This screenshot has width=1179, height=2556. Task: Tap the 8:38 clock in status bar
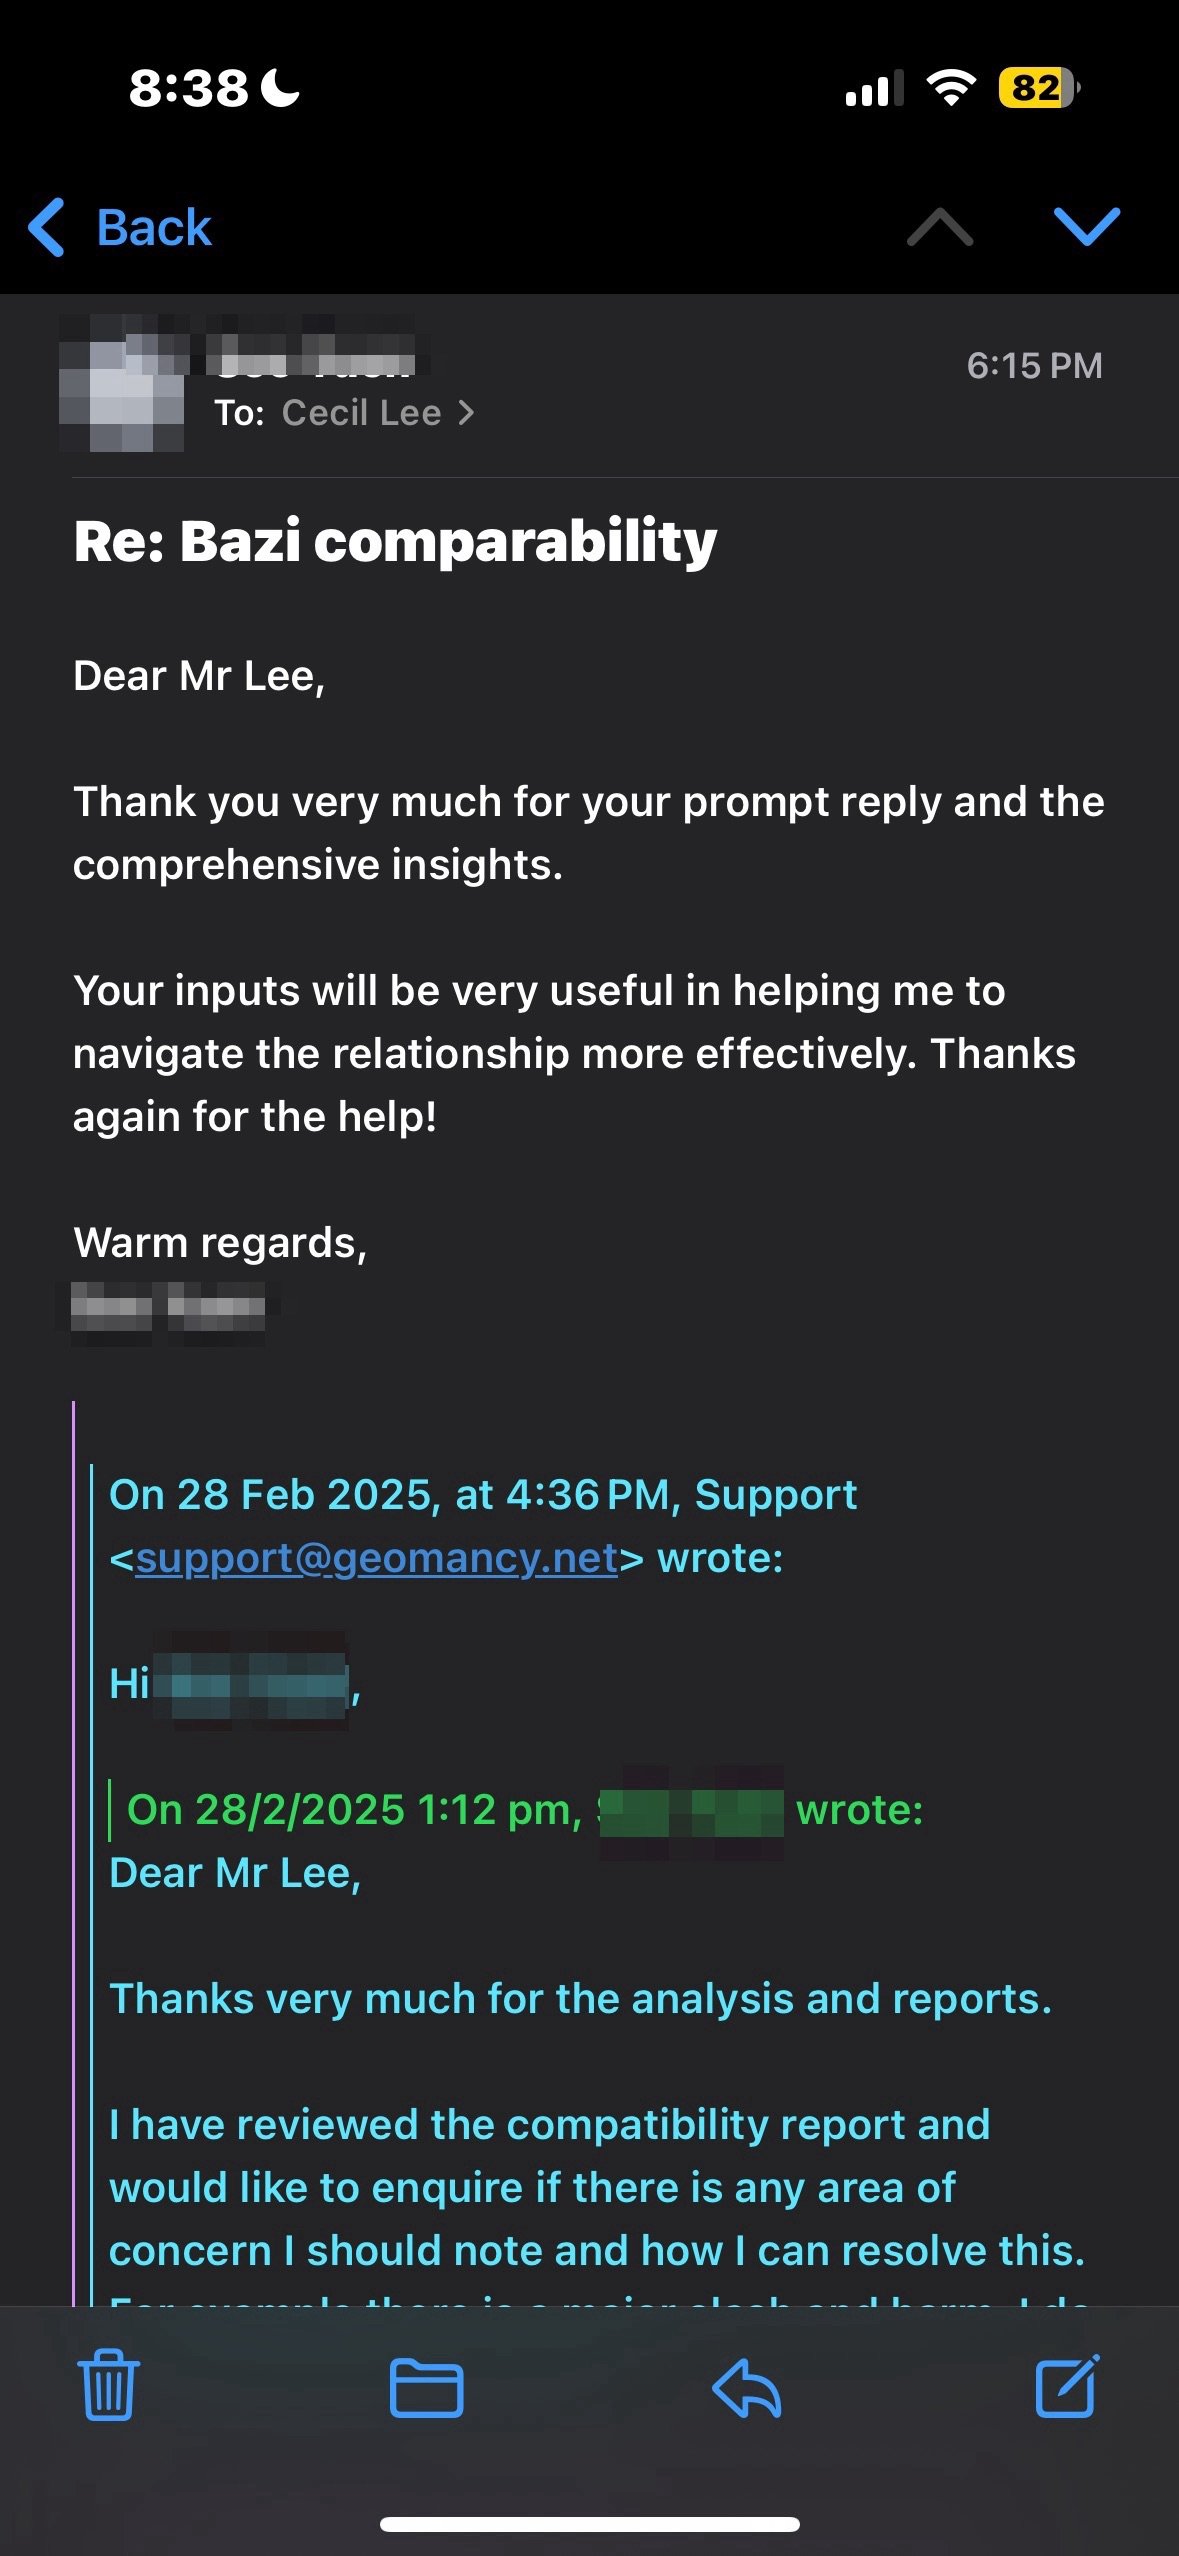188,88
